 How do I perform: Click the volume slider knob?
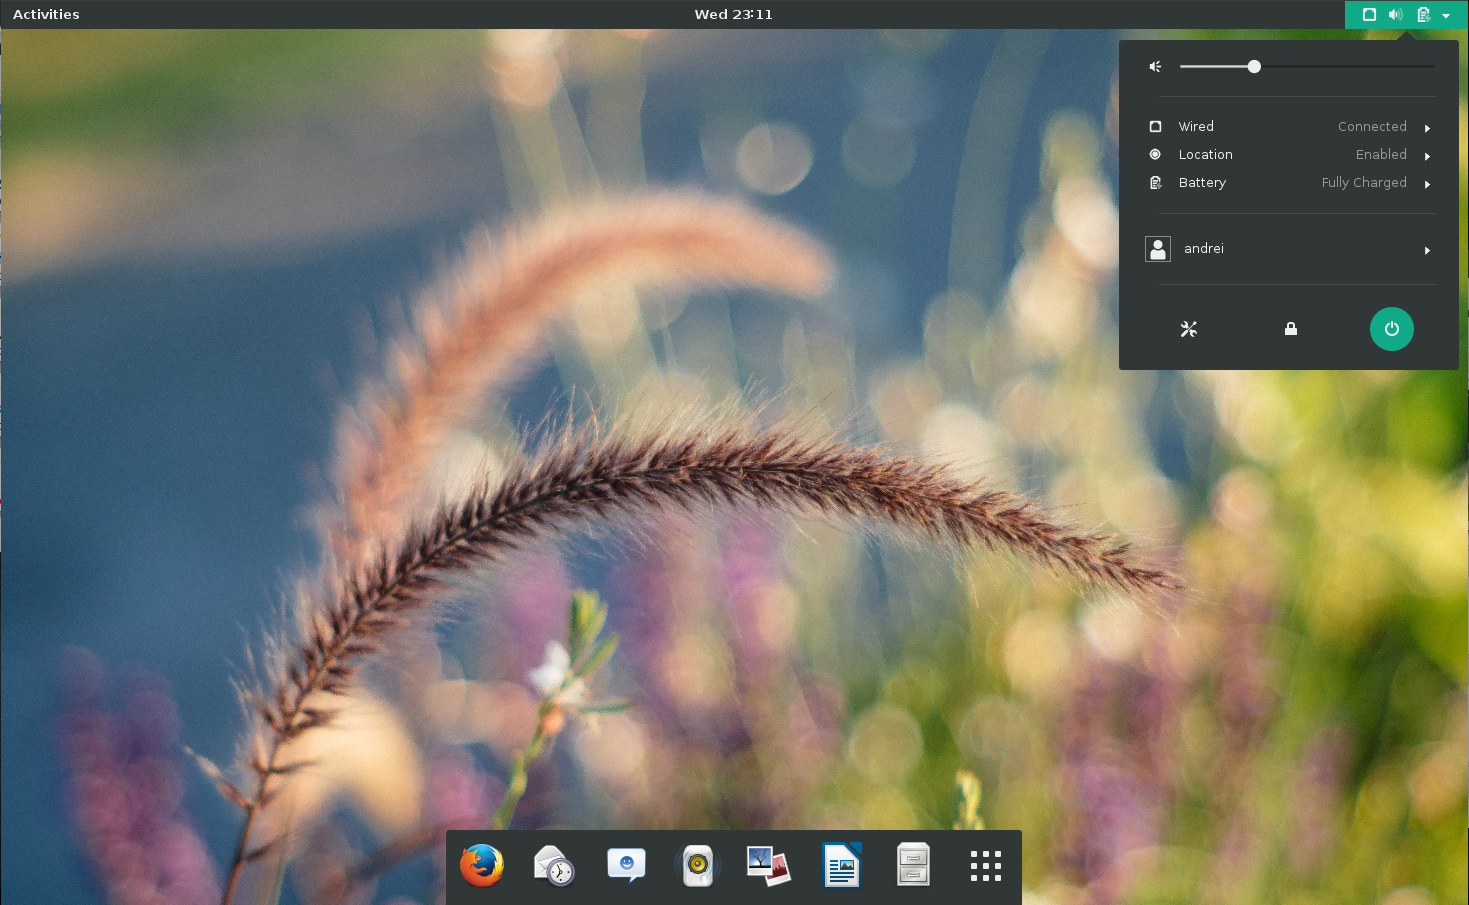[x=1254, y=67]
